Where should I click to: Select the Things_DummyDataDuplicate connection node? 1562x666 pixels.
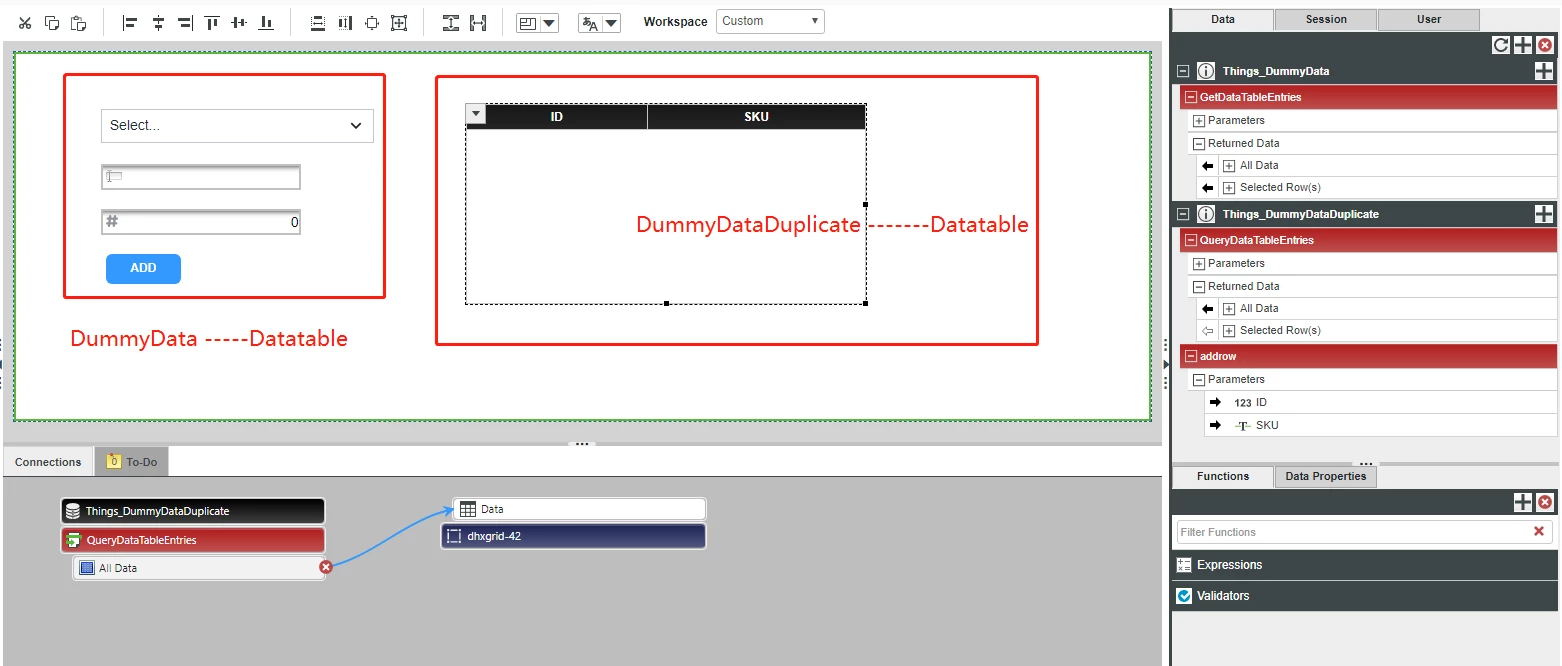click(x=192, y=511)
